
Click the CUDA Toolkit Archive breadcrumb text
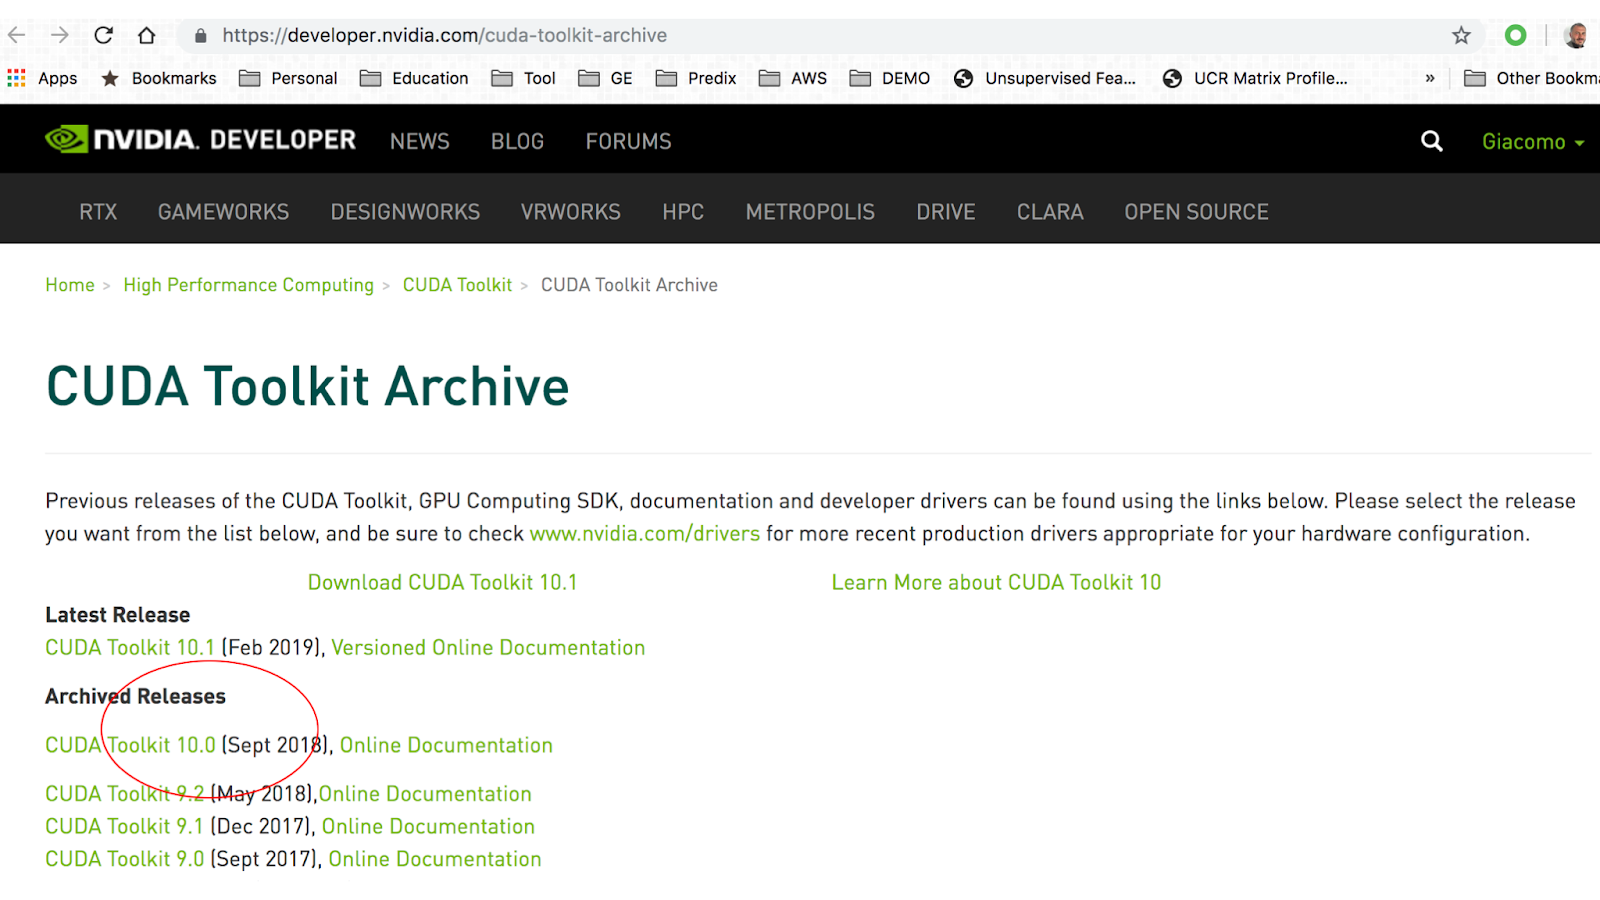629,285
